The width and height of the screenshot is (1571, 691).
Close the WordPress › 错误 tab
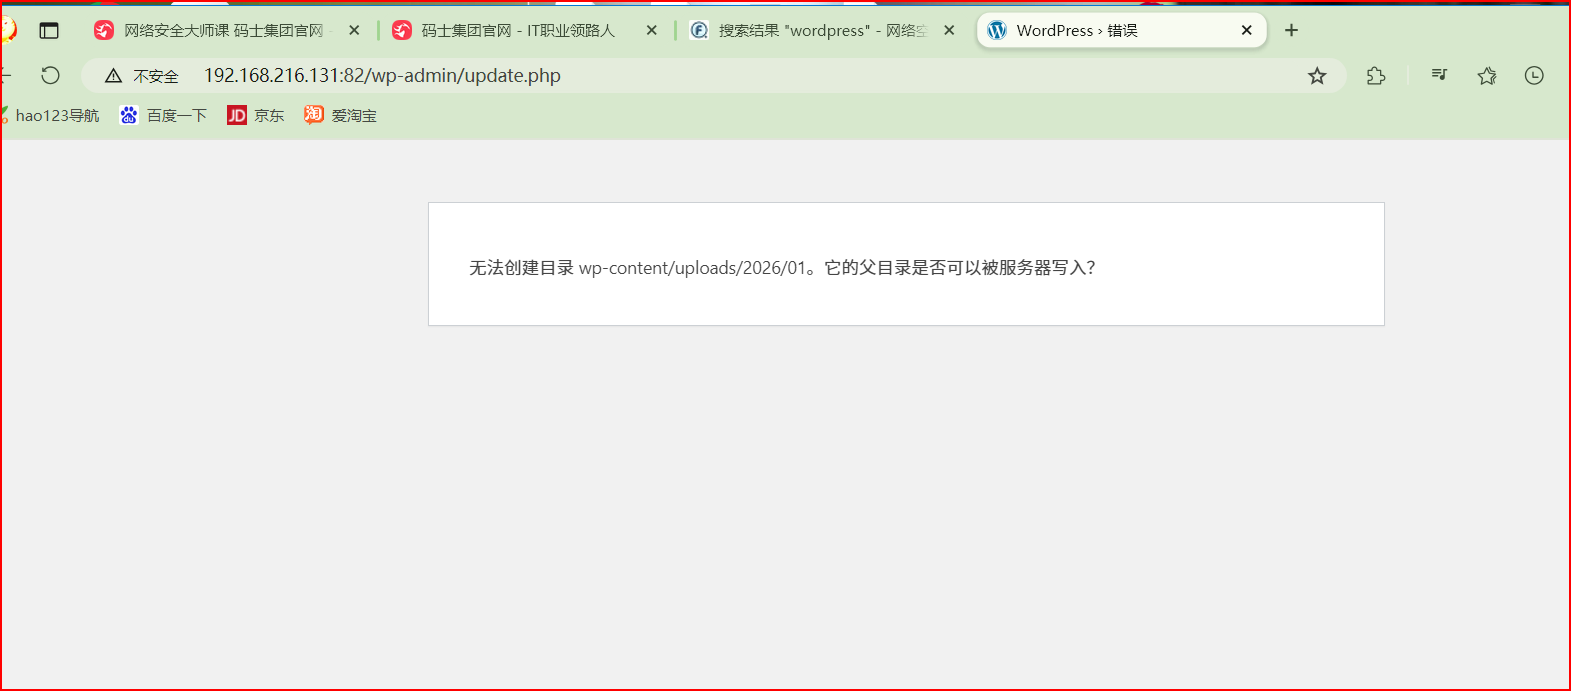click(x=1246, y=31)
